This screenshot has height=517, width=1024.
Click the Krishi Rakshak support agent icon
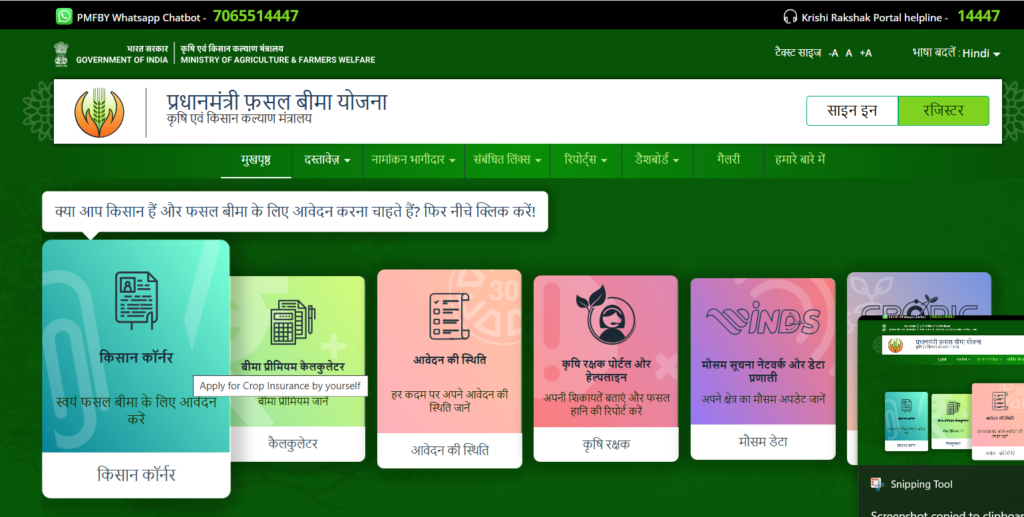point(605,315)
